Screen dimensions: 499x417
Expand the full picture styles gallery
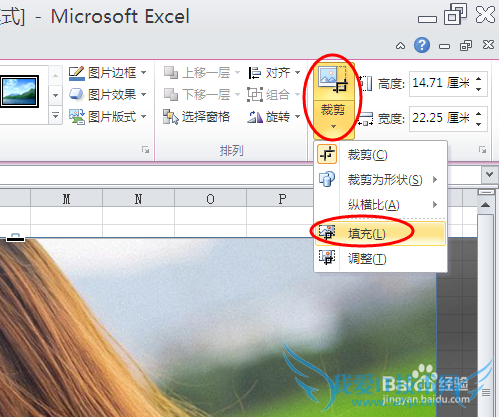[x=55, y=116]
